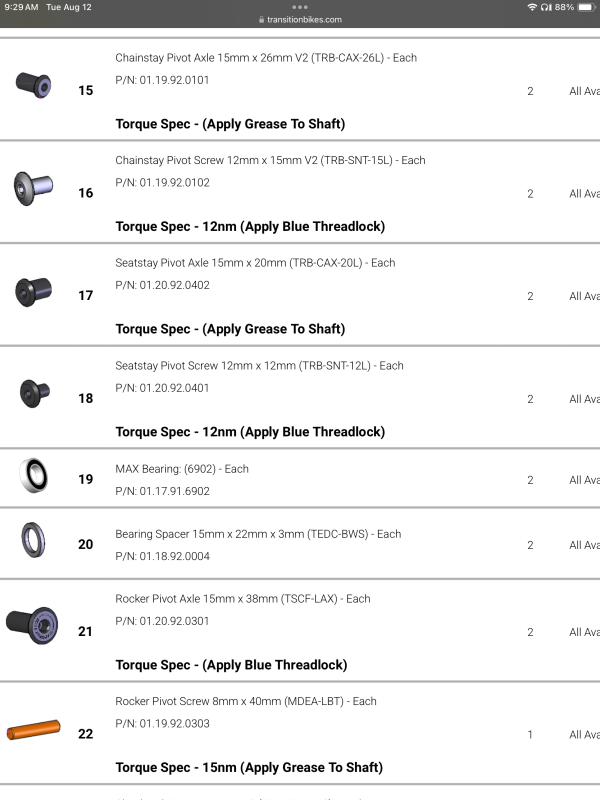Tap the Bearing Spacer ring image
This screenshot has width=600, height=800.
coord(34,540)
